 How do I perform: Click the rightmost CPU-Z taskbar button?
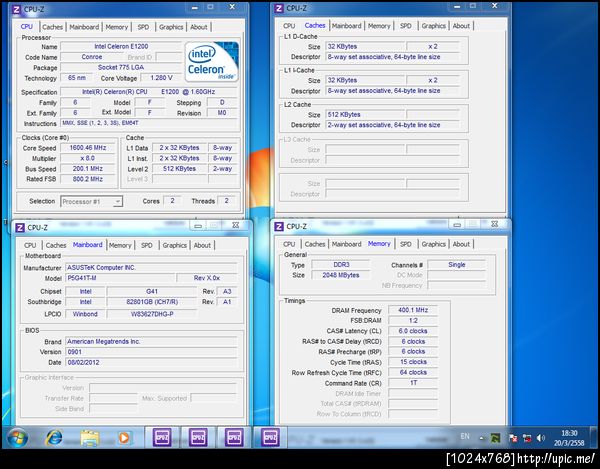(x=269, y=437)
